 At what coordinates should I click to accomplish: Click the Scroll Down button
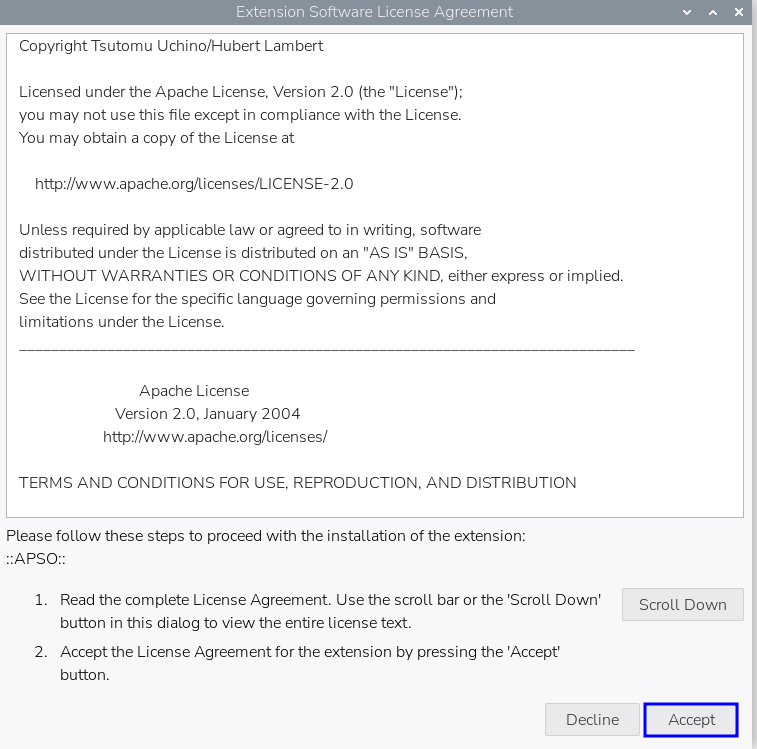click(683, 605)
